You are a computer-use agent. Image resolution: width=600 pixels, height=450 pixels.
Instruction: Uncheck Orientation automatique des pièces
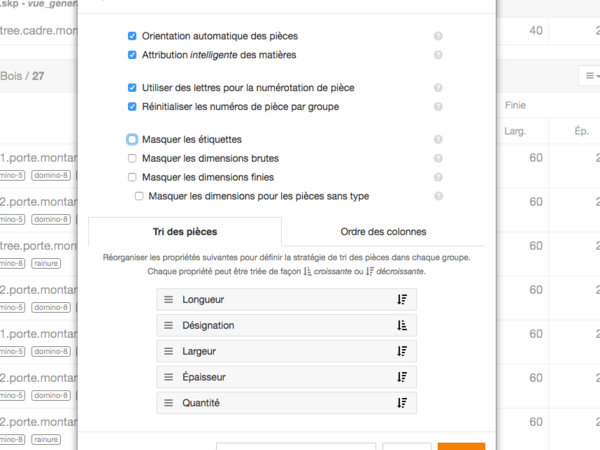click(132, 36)
